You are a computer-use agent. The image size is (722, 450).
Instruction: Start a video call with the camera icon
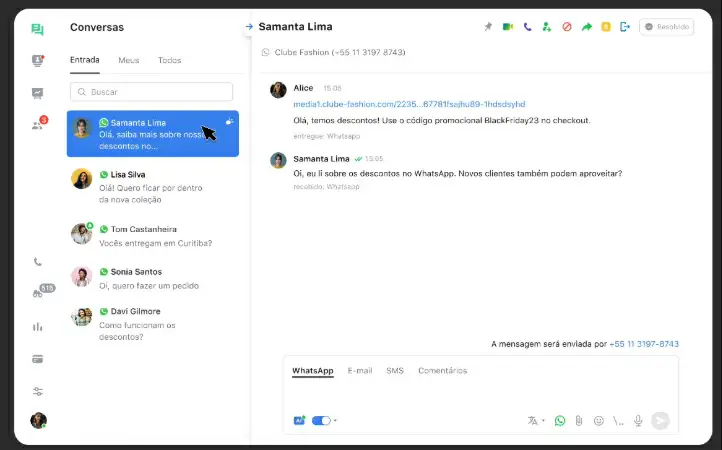click(508, 27)
